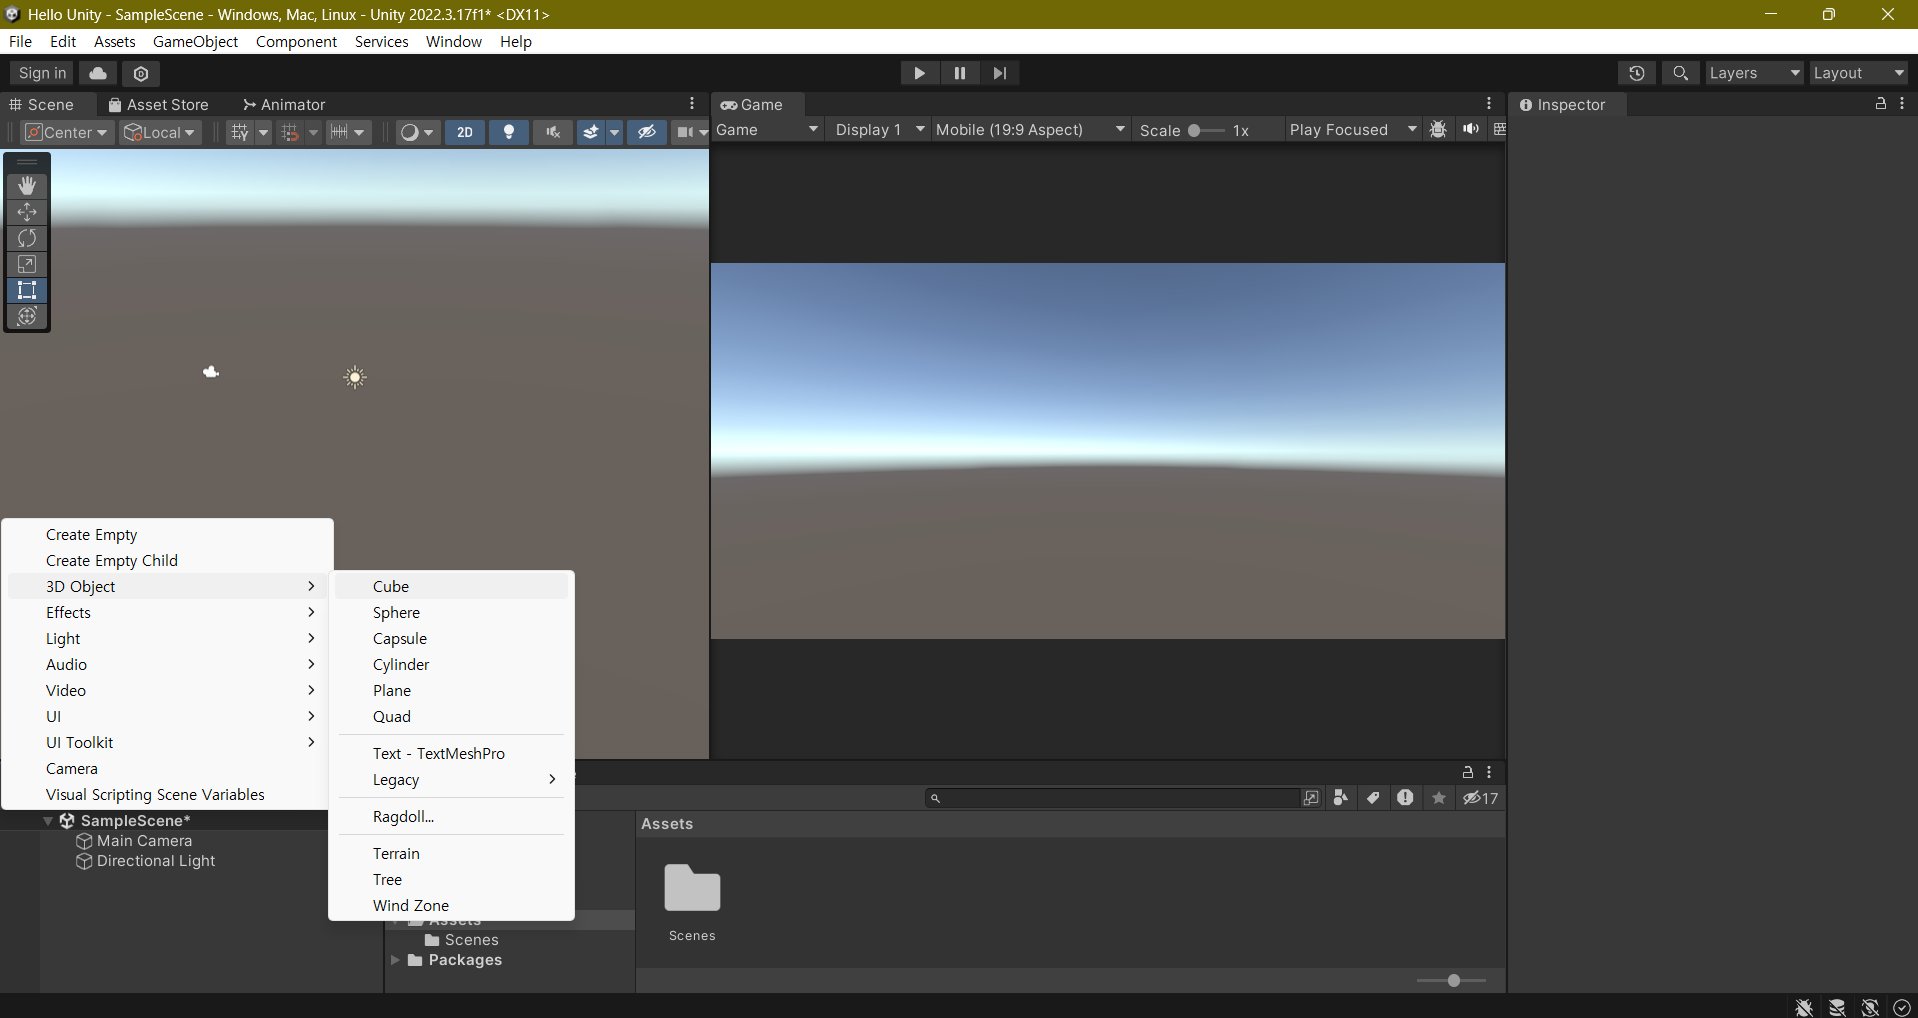Click the activity checkmark icon in status bar
Screen dimensions: 1918x1018
point(1902,1007)
